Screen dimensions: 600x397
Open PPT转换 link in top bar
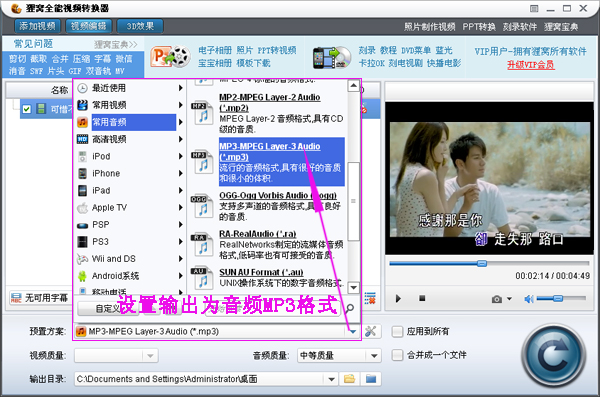(479, 27)
